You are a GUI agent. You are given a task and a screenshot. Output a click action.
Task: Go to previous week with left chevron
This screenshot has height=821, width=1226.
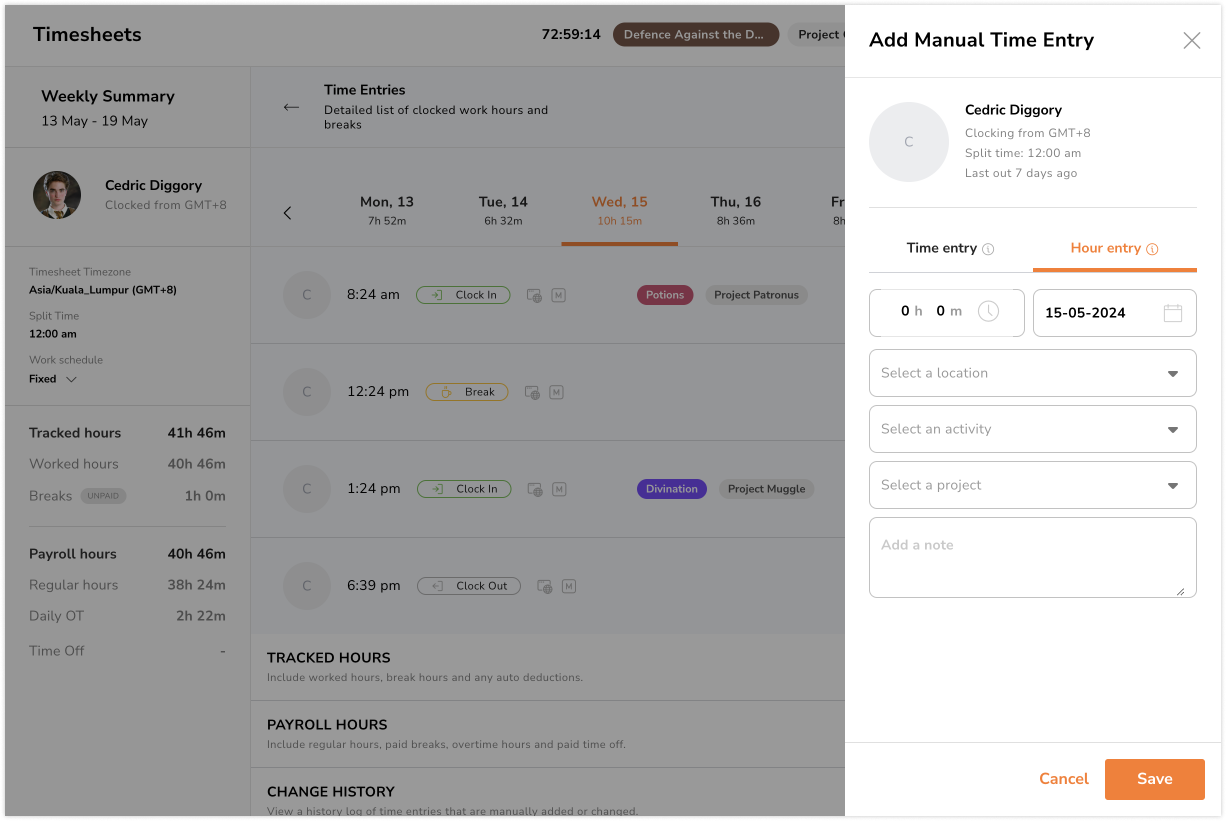point(287,213)
